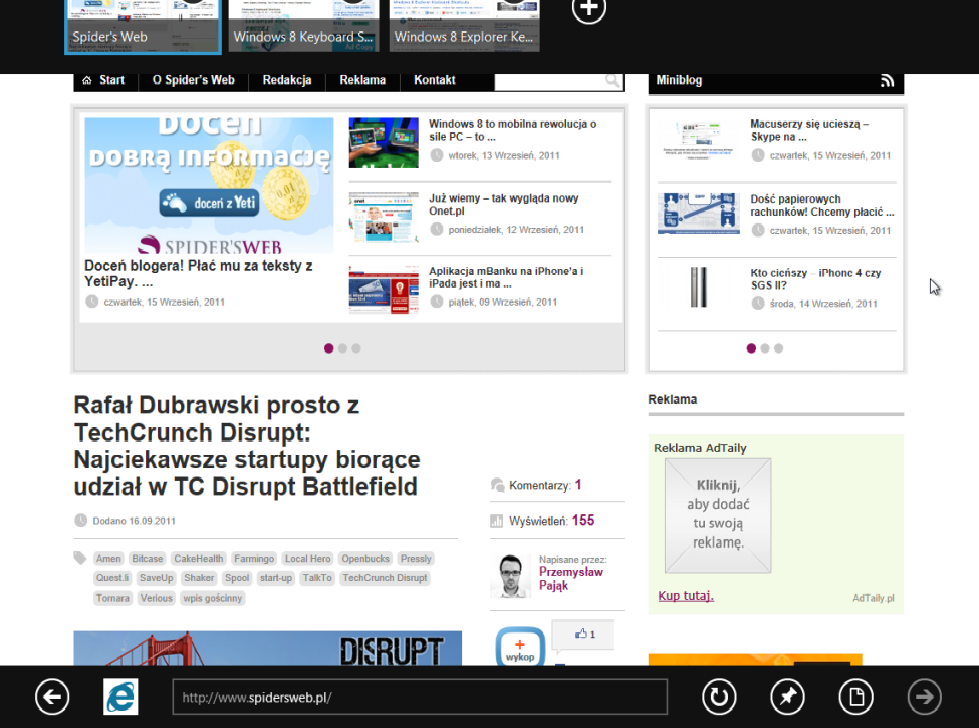Click the search magnifier icon

tap(612, 81)
